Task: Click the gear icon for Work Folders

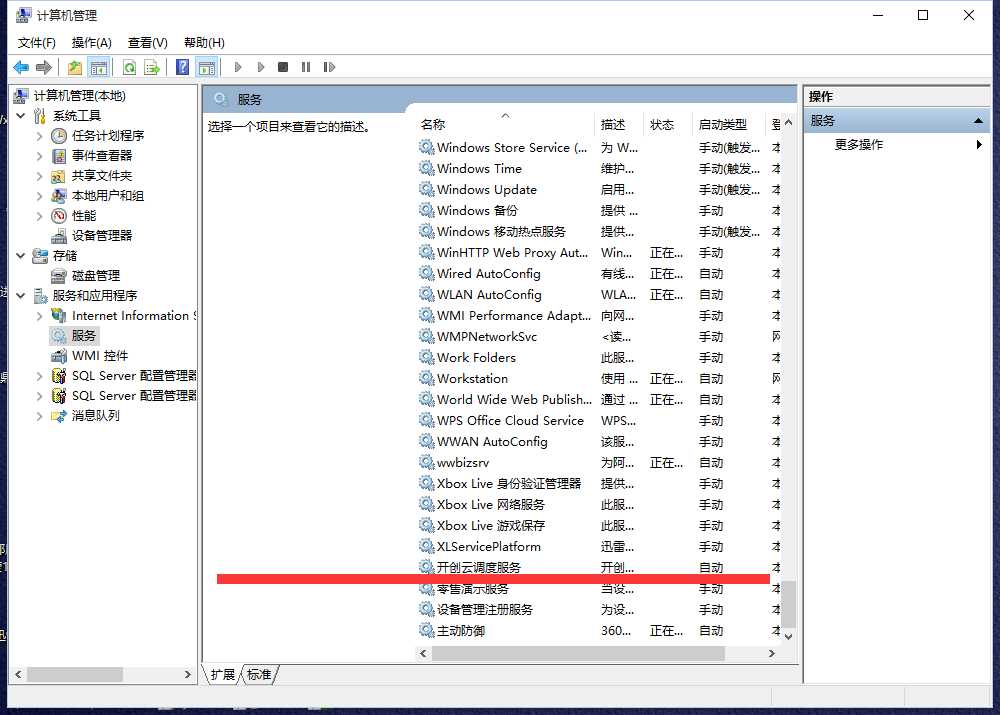Action: point(426,357)
